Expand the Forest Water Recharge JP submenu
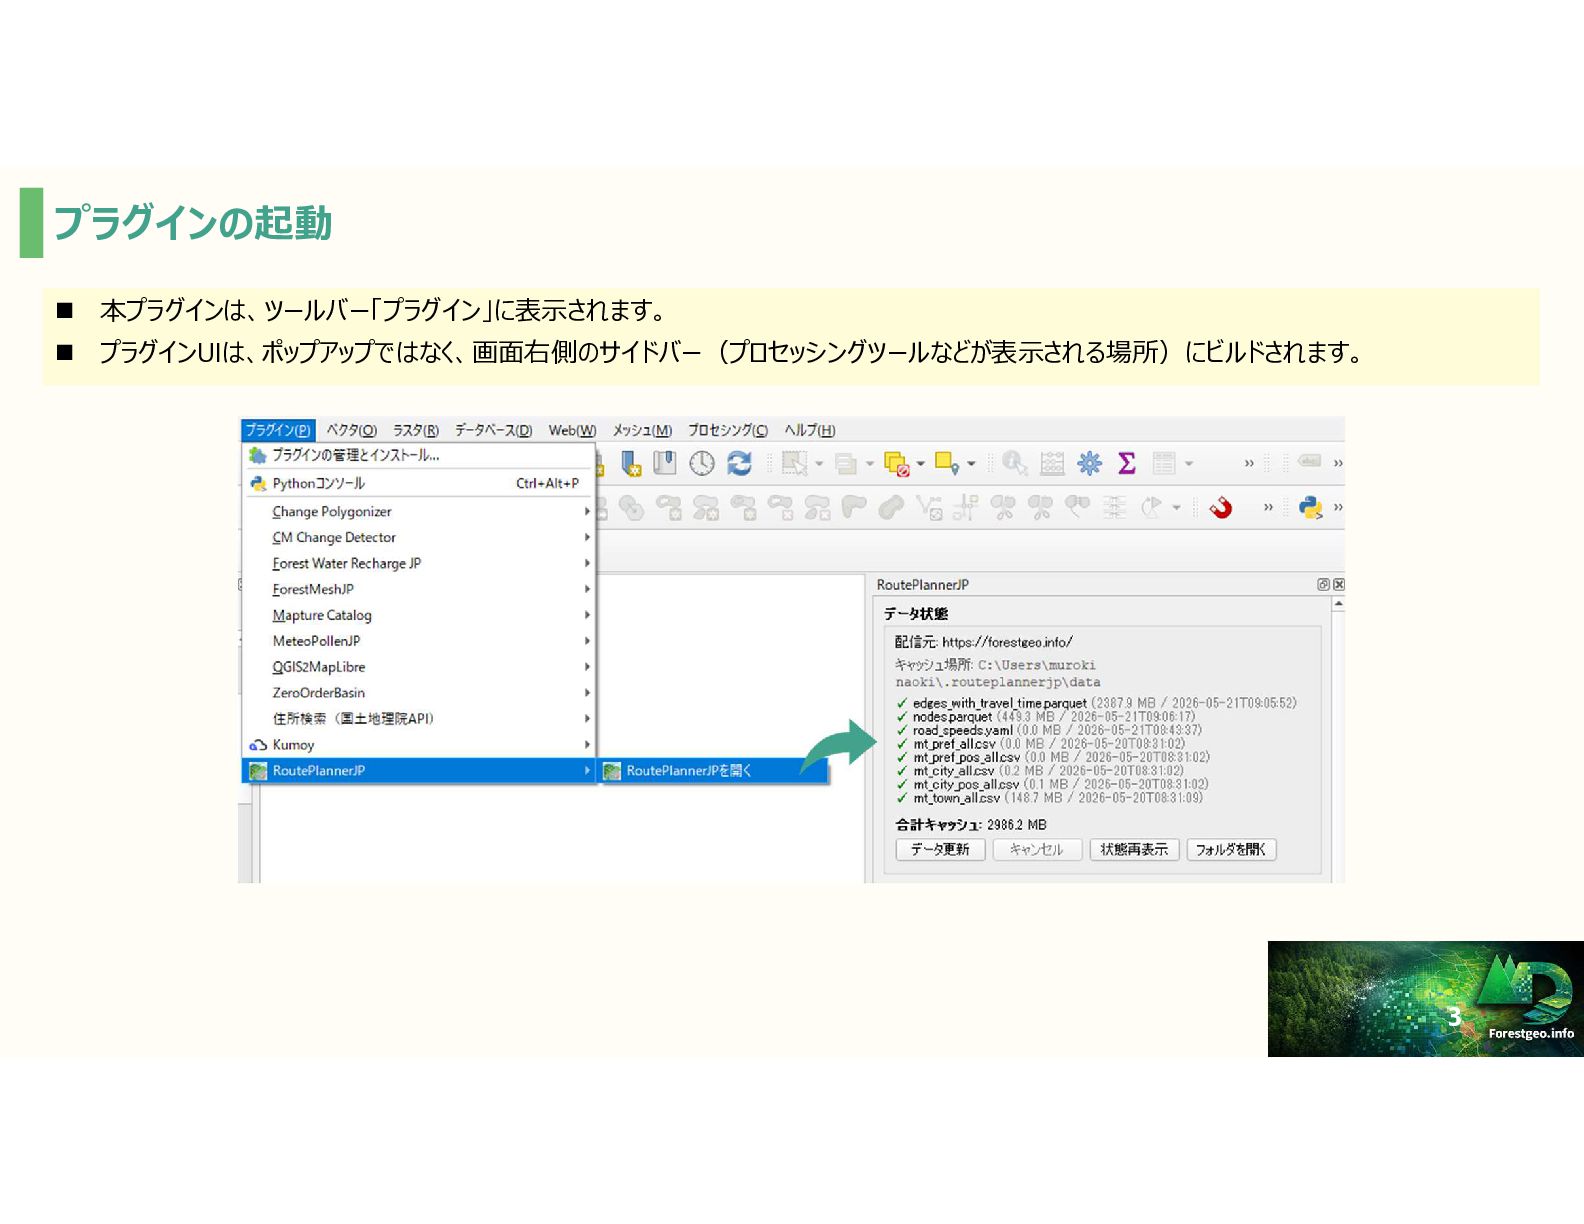Image resolution: width=1584 pixels, height=1224 pixels. pos(420,563)
